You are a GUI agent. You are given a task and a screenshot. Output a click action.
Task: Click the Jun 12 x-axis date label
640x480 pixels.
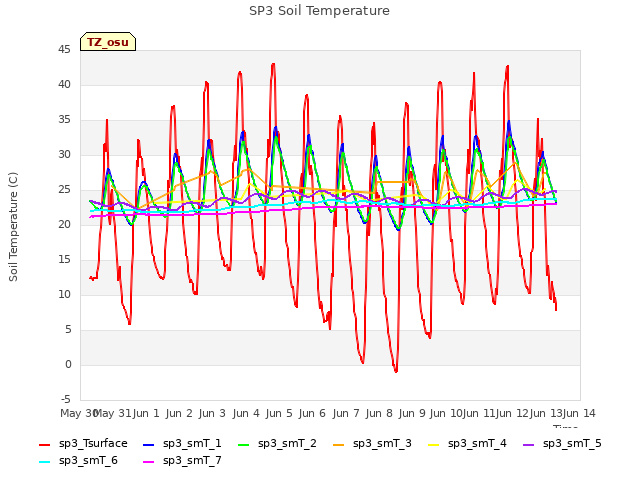click(513, 413)
